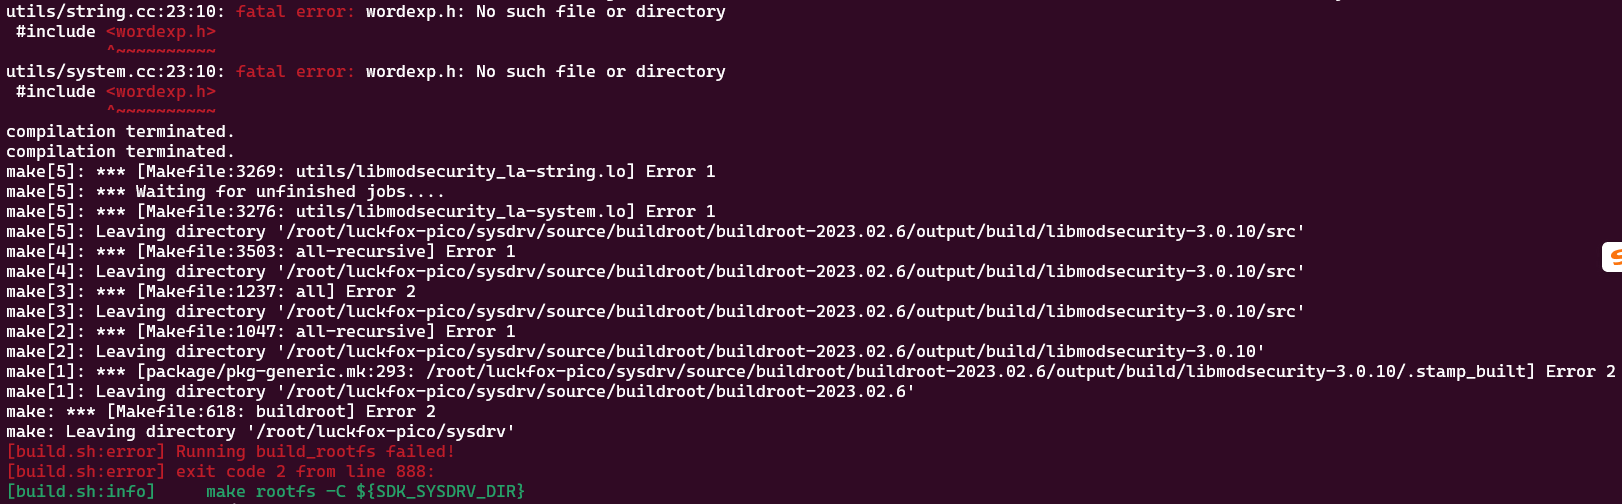Click the make[1] Leaving buildroot-2023.02.6 directory line
The image size is (1622, 504).
tap(461, 392)
